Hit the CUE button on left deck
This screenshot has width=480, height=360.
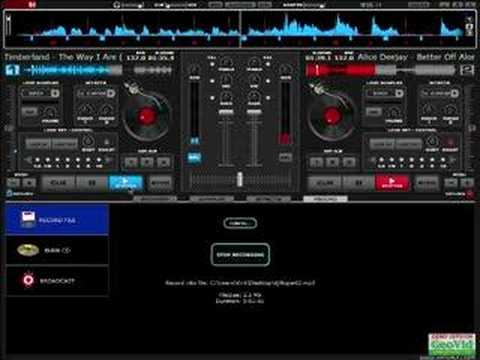coord(58,183)
